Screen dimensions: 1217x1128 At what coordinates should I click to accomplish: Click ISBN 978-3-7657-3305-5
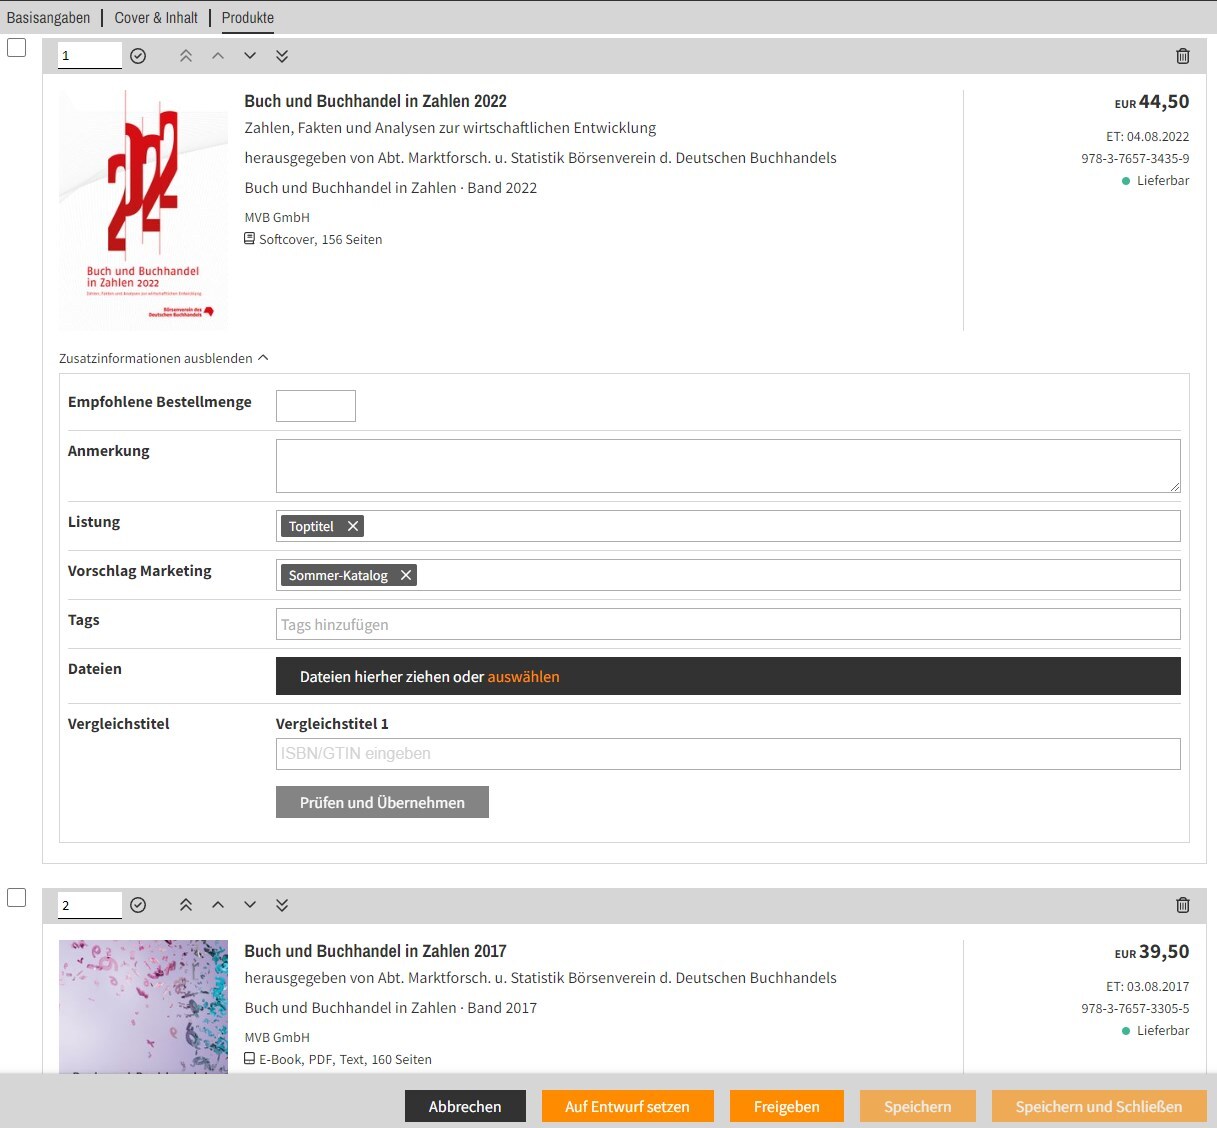(x=1135, y=1008)
